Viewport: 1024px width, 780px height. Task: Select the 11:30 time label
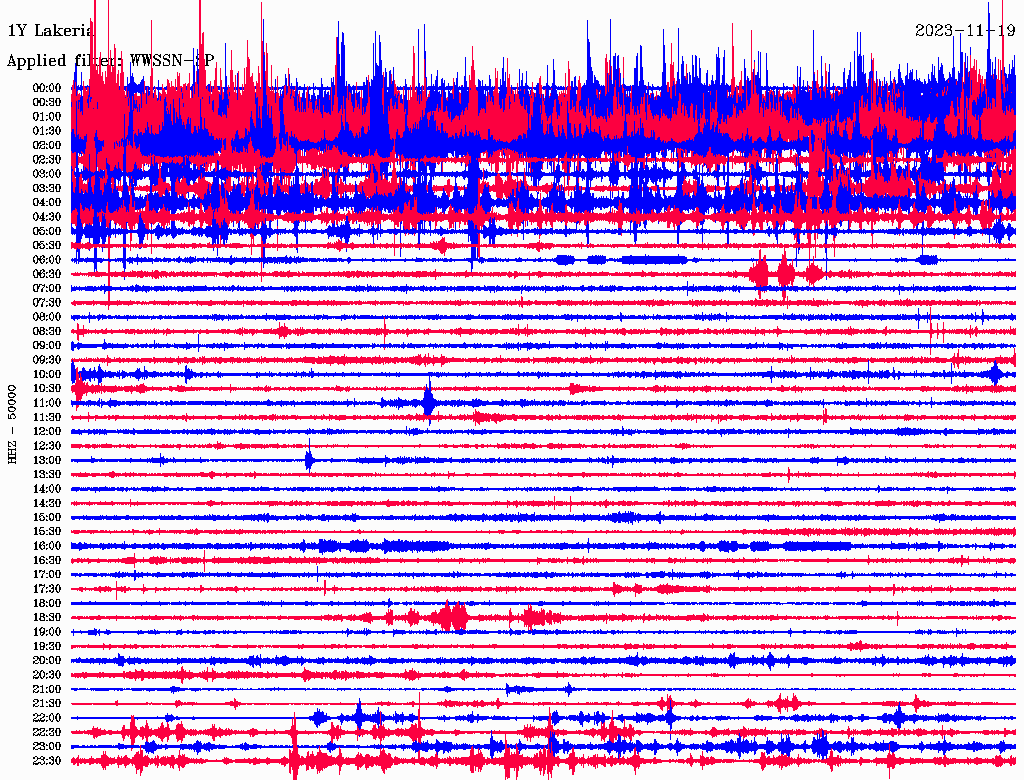pos(47,418)
